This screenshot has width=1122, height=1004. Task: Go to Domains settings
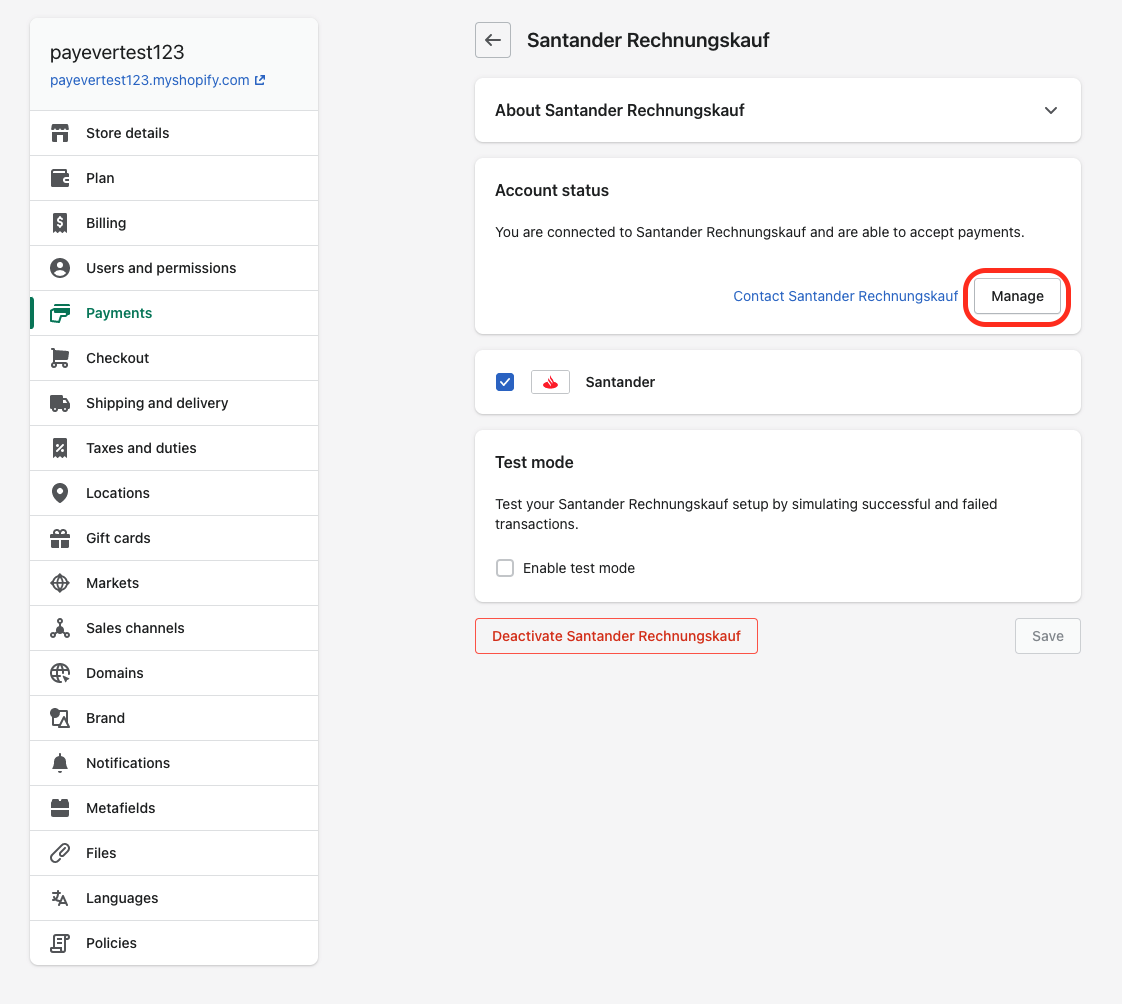pyautogui.click(x=174, y=673)
